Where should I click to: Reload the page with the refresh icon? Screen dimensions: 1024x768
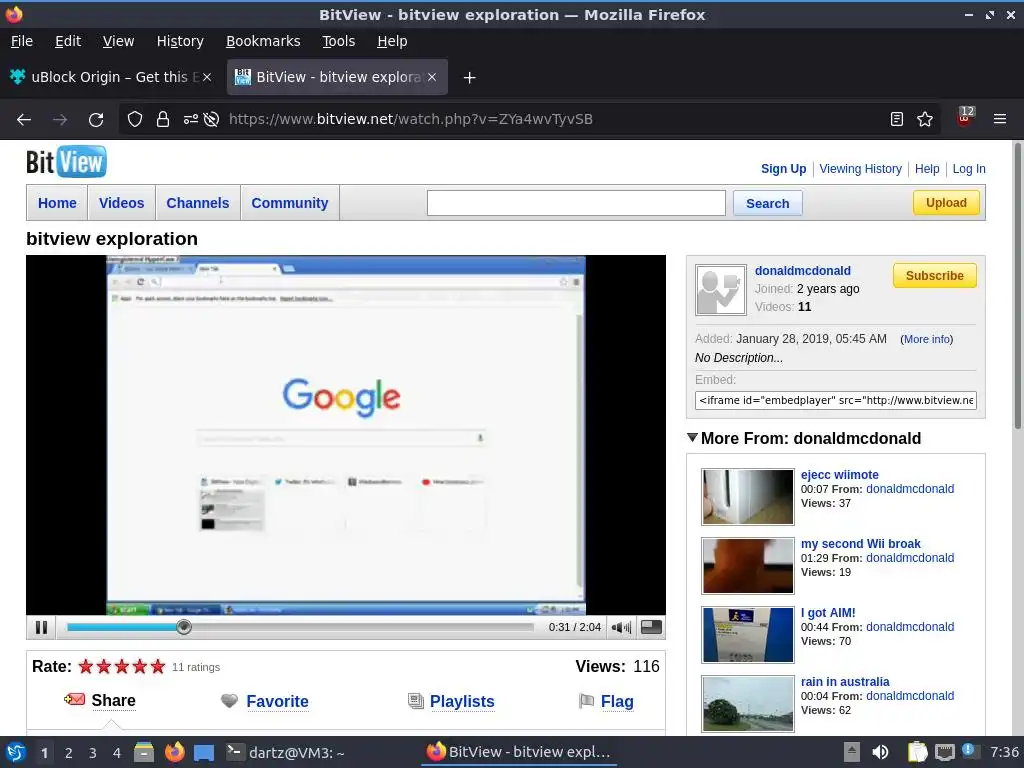click(96, 120)
